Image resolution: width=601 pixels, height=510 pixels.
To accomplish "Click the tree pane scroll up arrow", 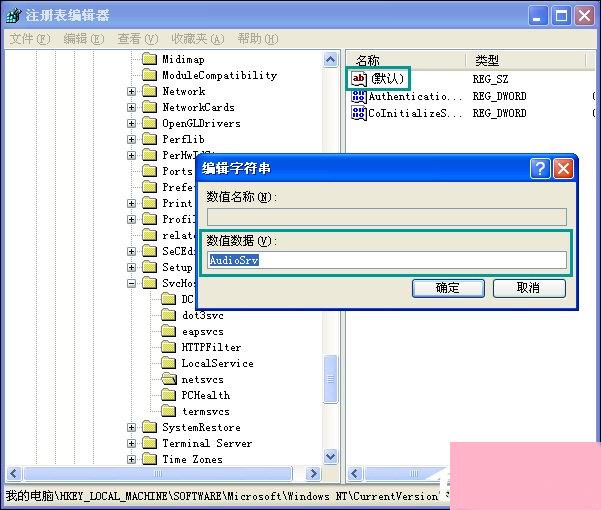I will pos(330,59).
